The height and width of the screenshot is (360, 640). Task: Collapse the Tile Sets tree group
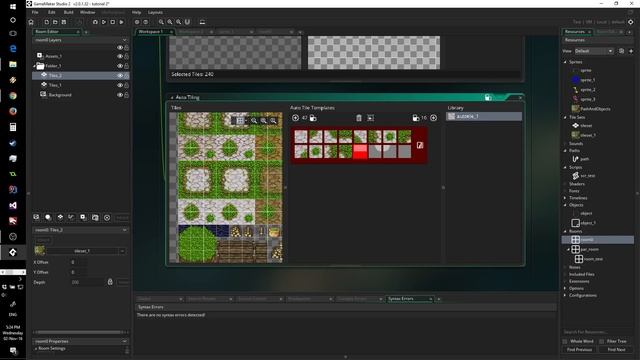[565, 117]
